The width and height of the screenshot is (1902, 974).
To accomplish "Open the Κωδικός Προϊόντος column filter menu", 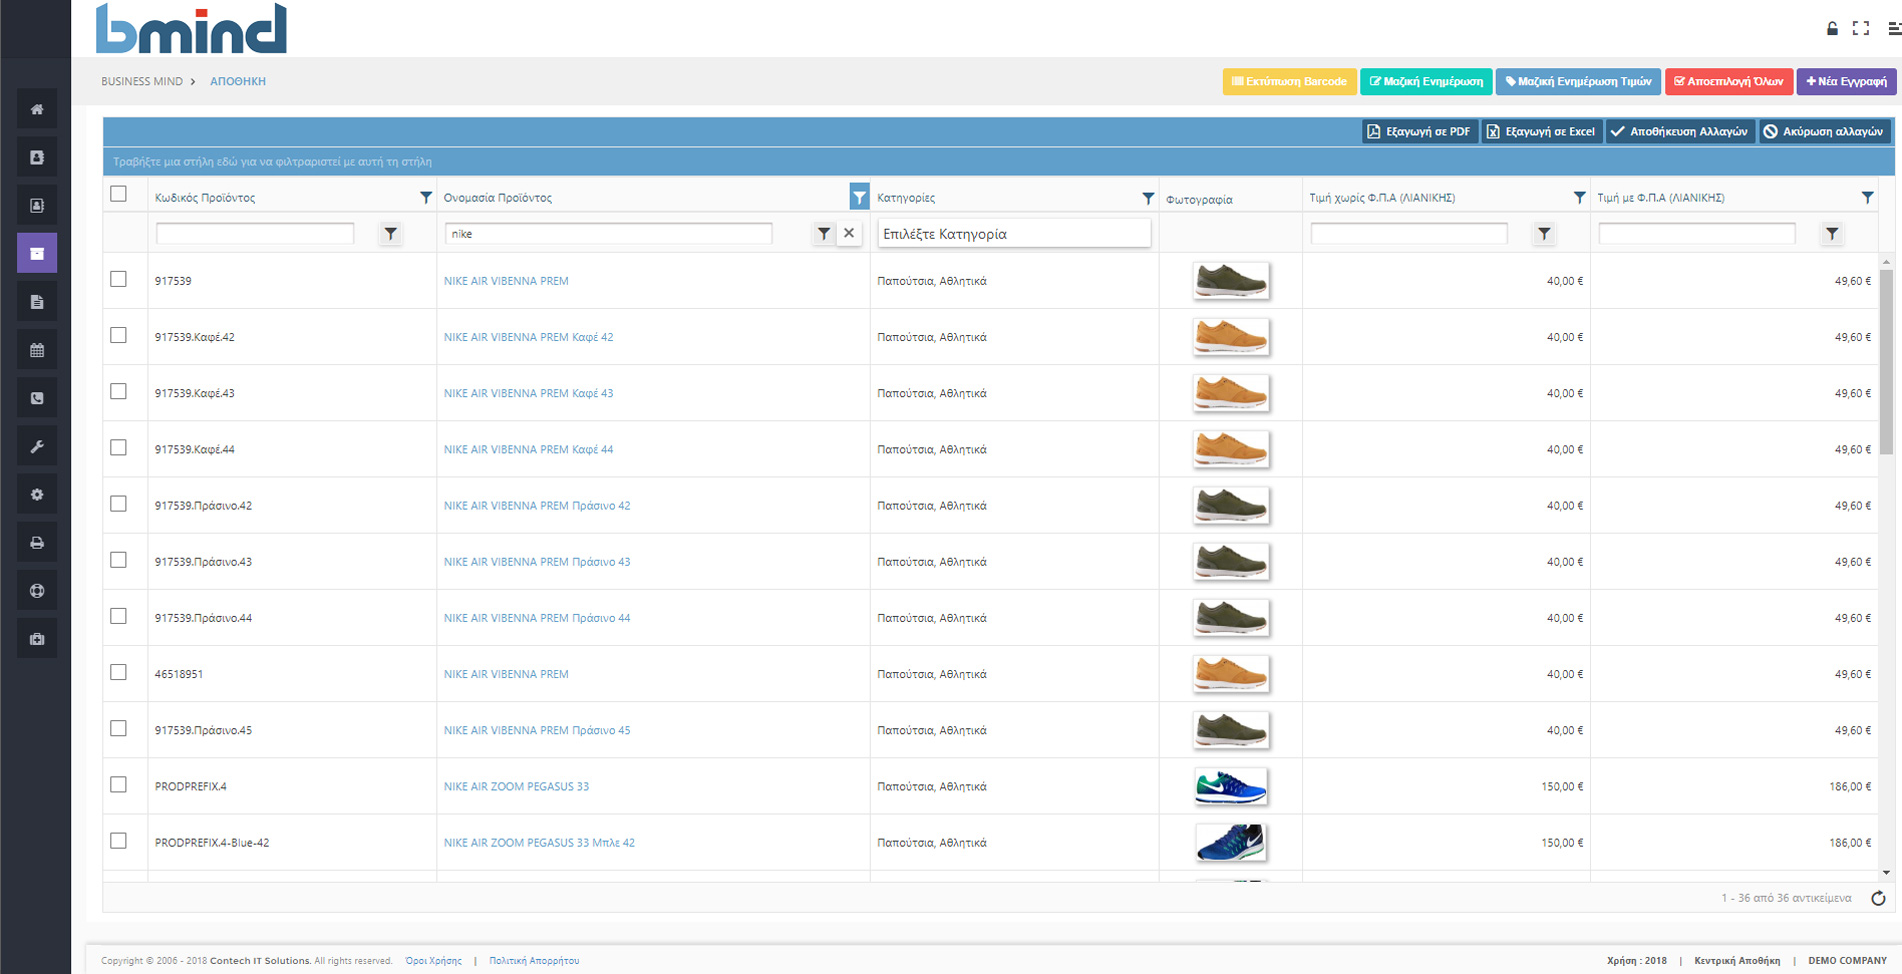I will click(426, 197).
